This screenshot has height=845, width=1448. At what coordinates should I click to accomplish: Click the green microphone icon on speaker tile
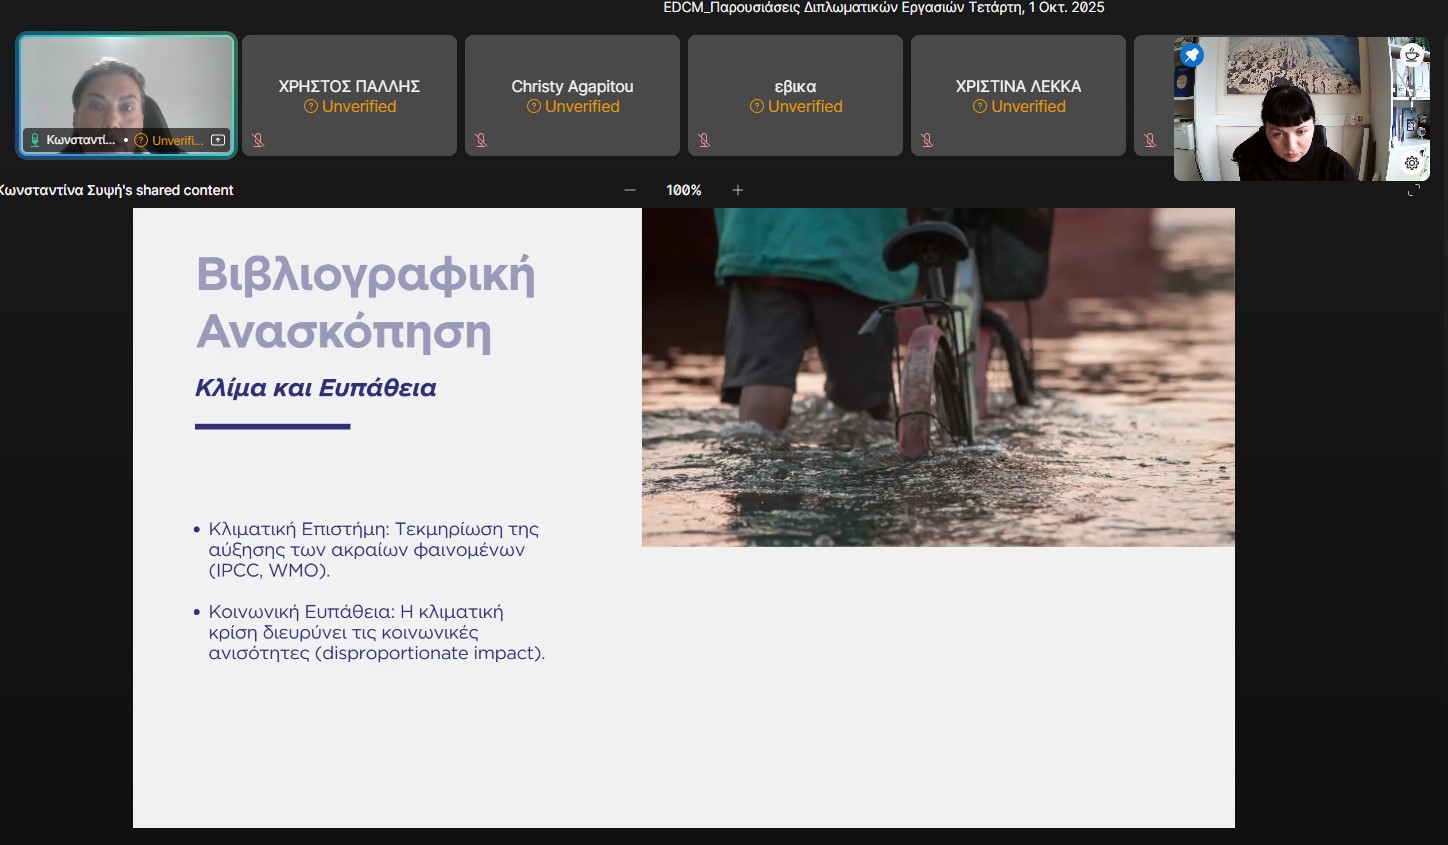point(35,140)
